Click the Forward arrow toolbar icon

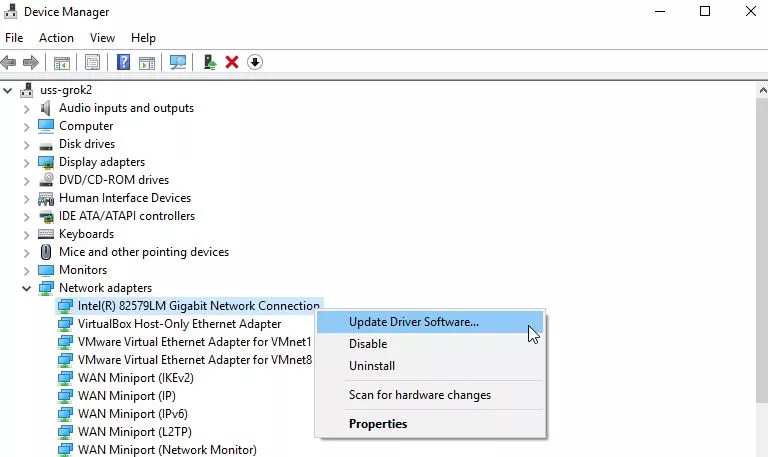31,62
